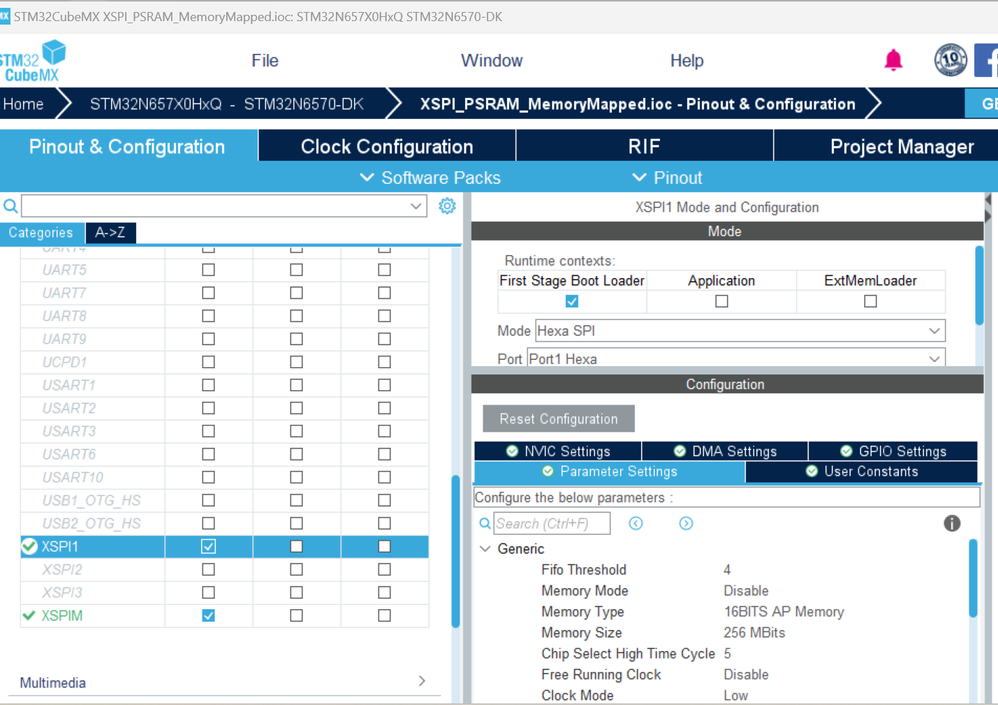The image size is (998, 705).
Task: Toggle XSPI1 first context checkbox
Action: 208,546
